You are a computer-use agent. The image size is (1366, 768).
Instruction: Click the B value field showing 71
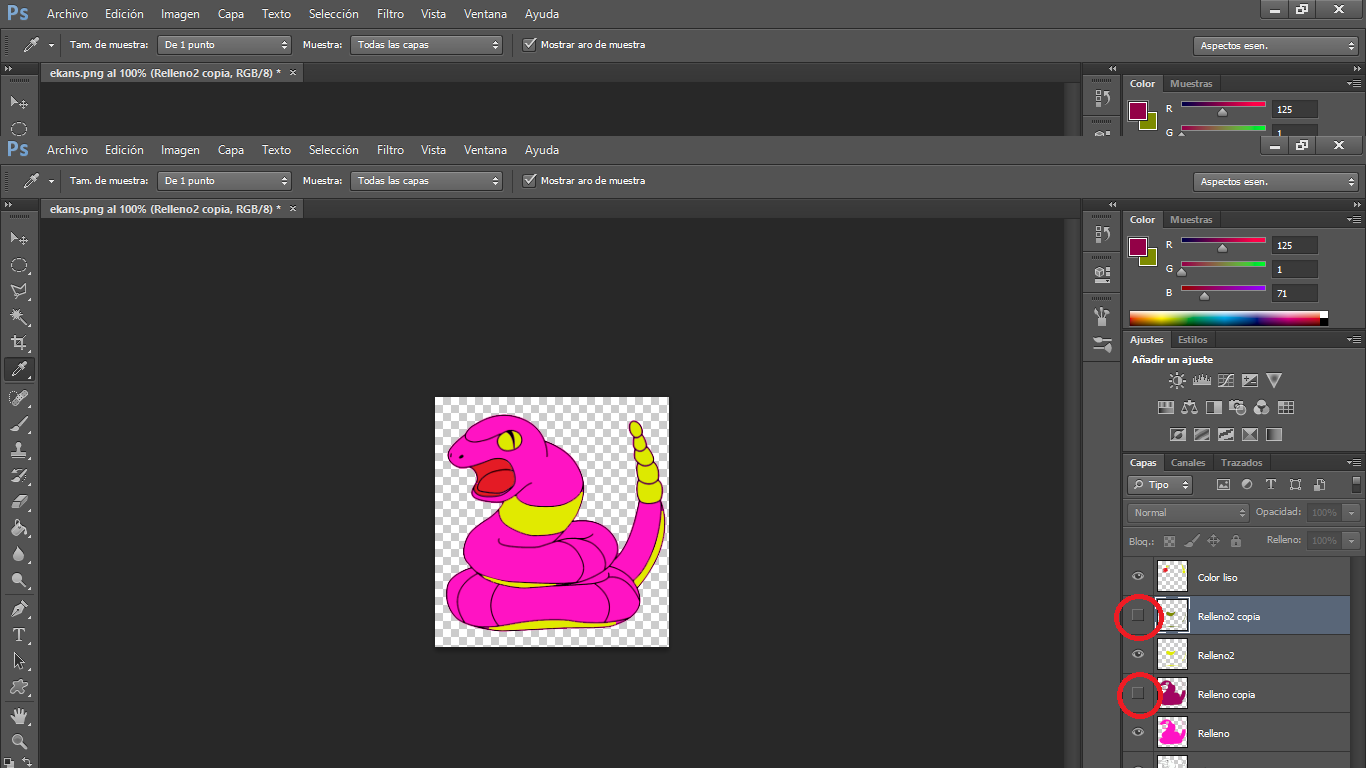tap(1294, 293)
